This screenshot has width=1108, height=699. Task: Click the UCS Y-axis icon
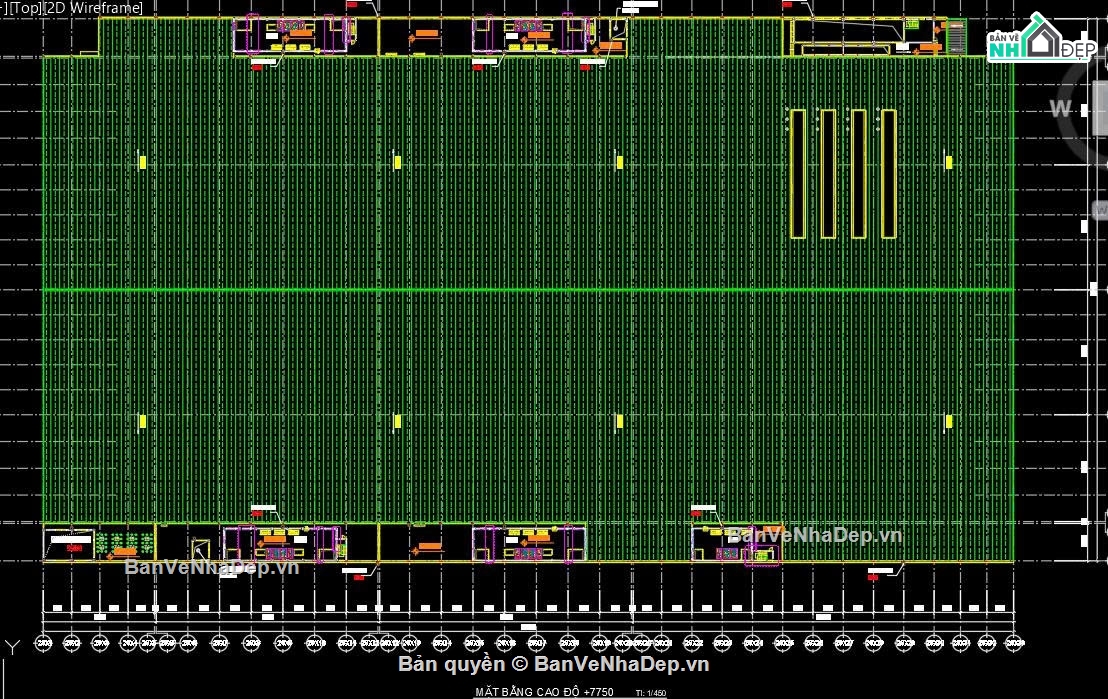point(12,647)
